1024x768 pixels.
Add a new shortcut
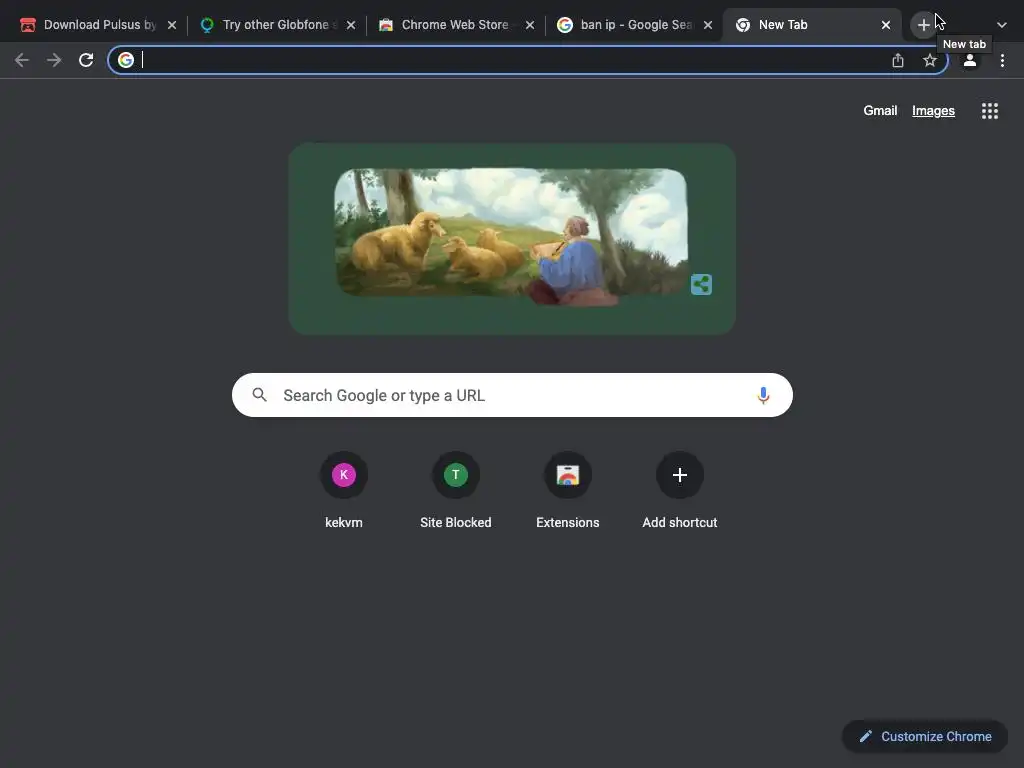pyautogui.click(x=680, y=490)
